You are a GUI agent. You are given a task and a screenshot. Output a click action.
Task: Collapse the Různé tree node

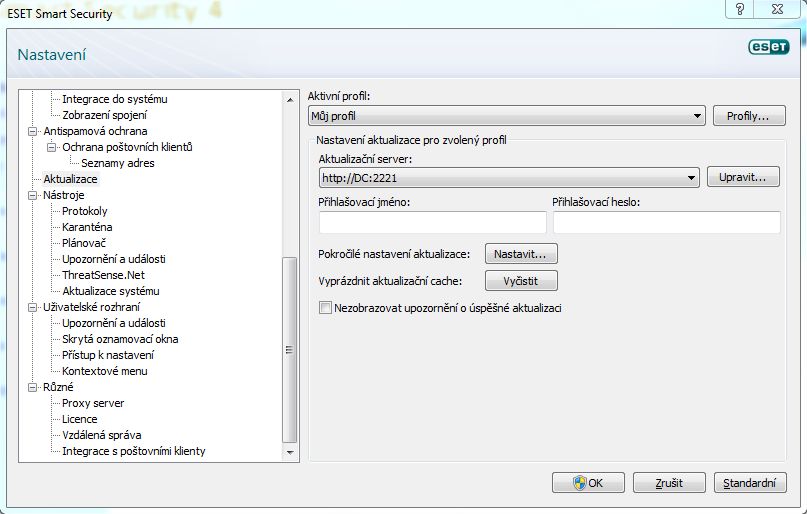32,387
